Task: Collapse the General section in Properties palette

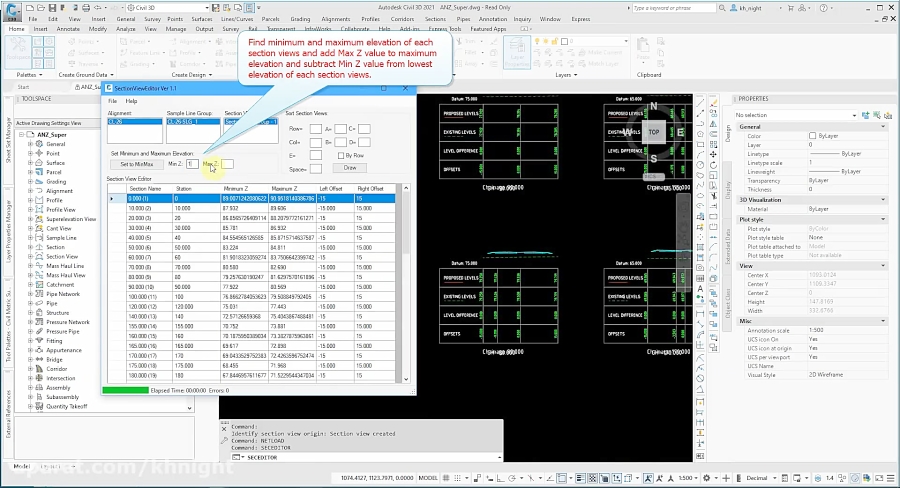Action: click(883, 127)
